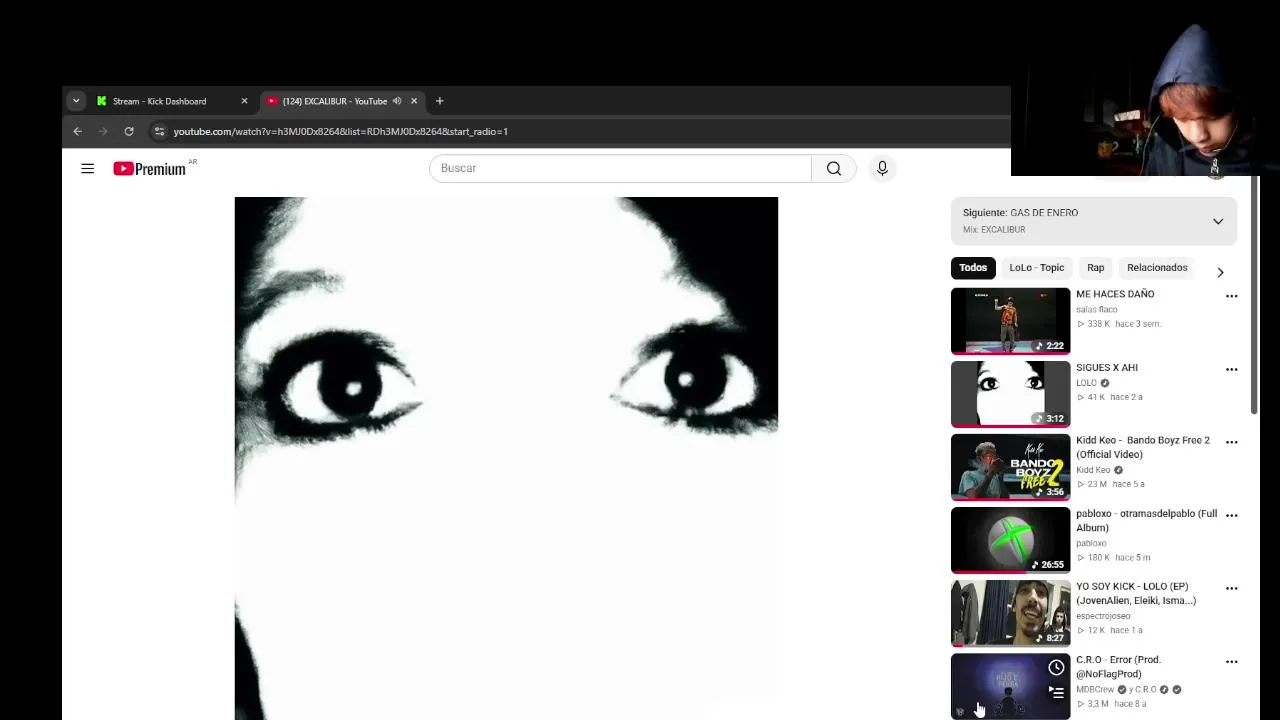
Task: Open Kidd Keo - Bando Boyz Free 2 title
Action: click(1143, 447)
